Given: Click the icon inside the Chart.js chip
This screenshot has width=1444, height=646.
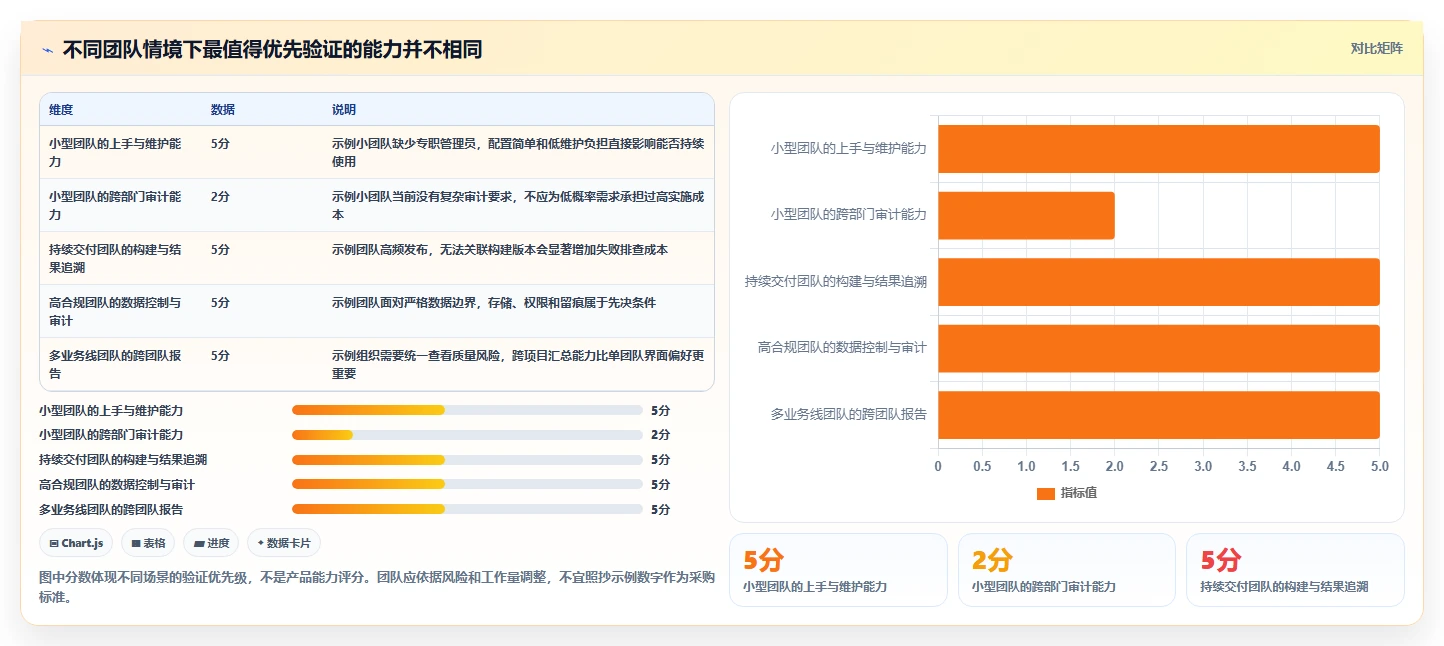Looking at the screenshot, I should click(x=54, y=543).
